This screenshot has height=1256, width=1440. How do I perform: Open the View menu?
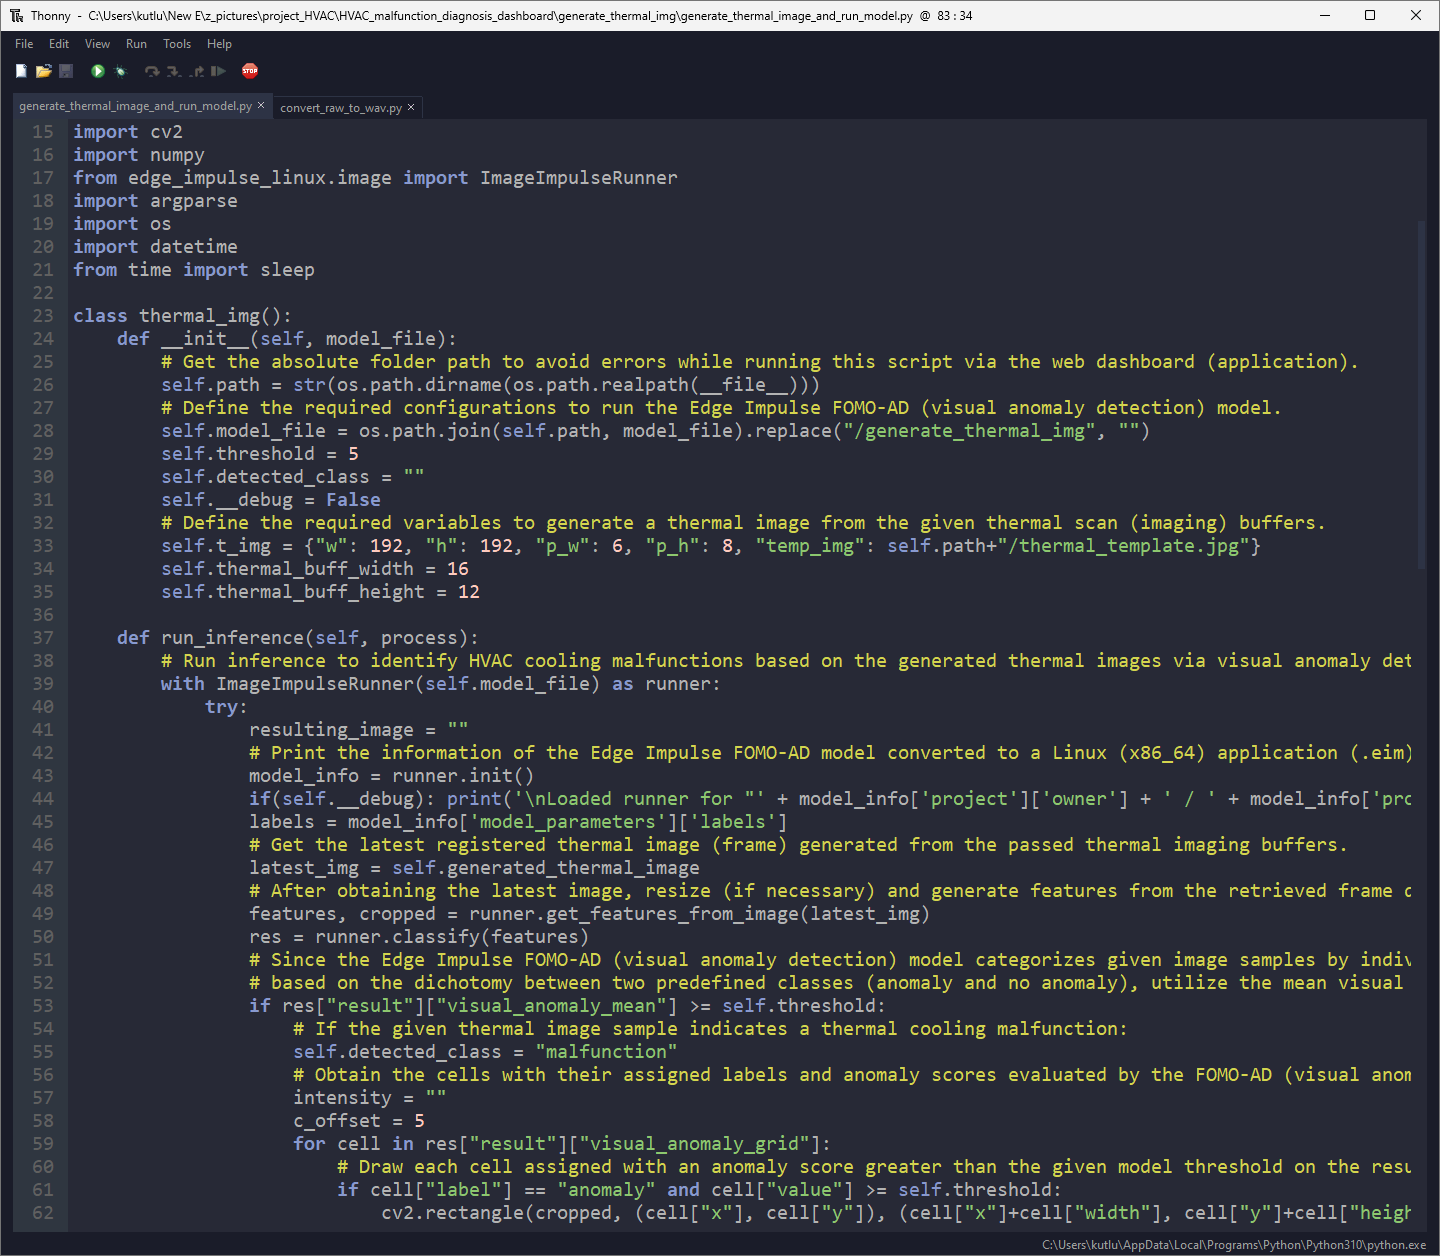click(97, 44)
